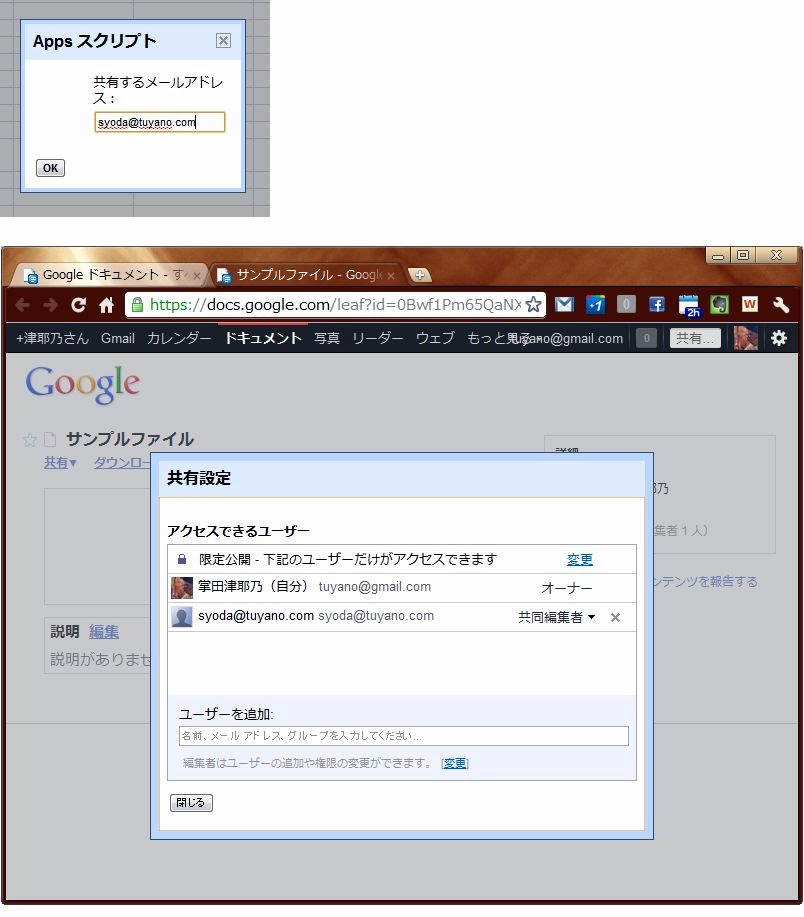The height and width of the screenshot is (917, 804).
Task: Click OK in the Apps スクリプト dialog
Action: tap(50, 168)
